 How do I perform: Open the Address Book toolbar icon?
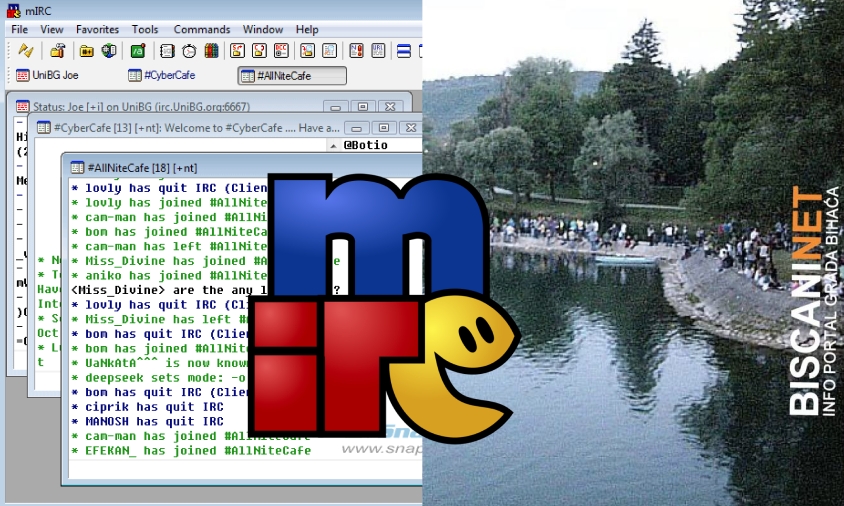167,51
